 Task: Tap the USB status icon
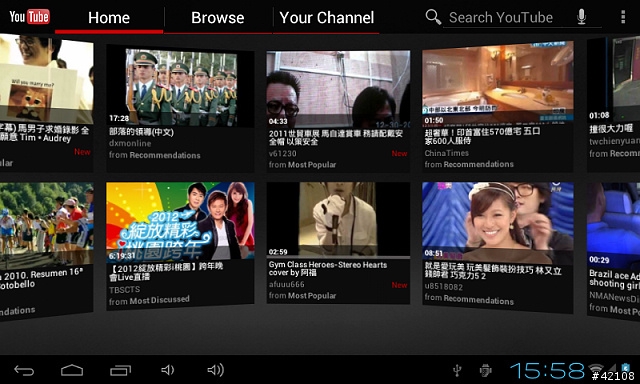tap(458, 370)
